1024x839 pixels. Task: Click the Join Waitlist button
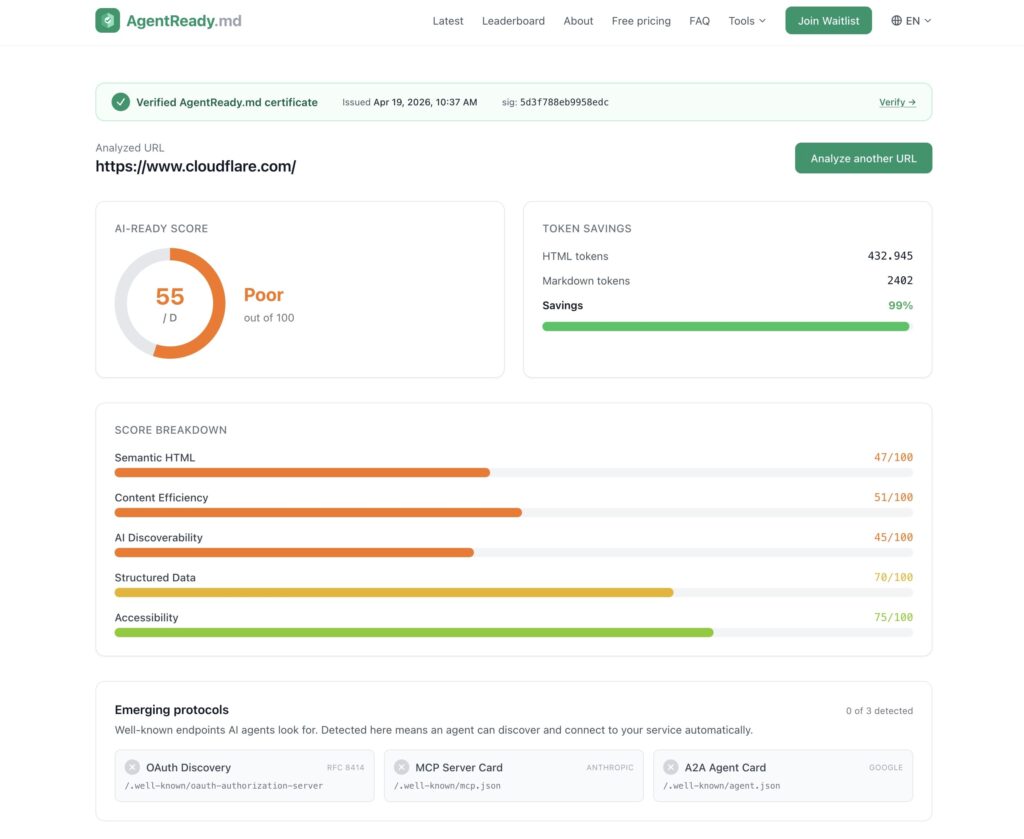coord(828,20)
